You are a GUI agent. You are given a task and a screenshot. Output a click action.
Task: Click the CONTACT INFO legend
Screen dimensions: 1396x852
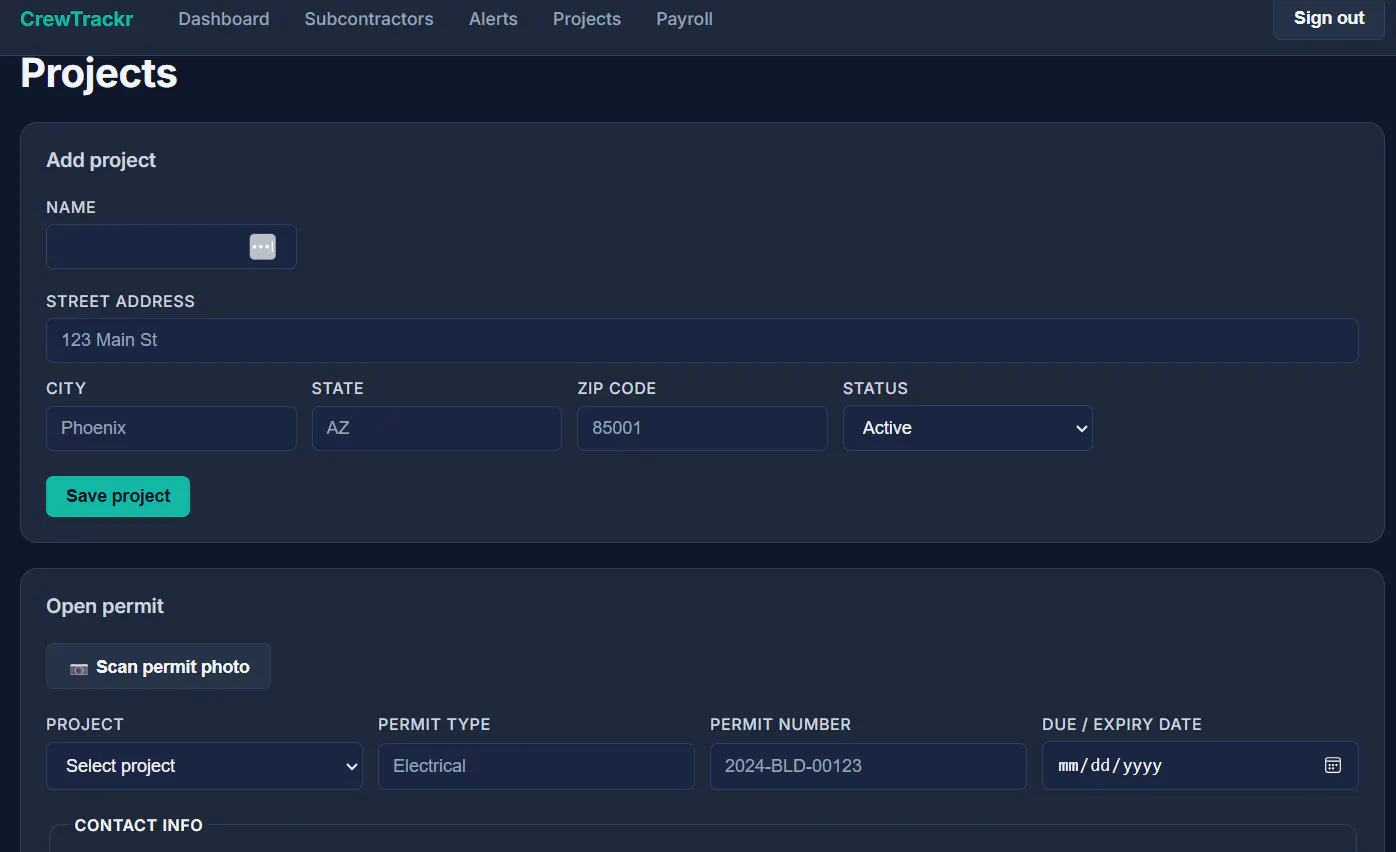click(138, 825)
